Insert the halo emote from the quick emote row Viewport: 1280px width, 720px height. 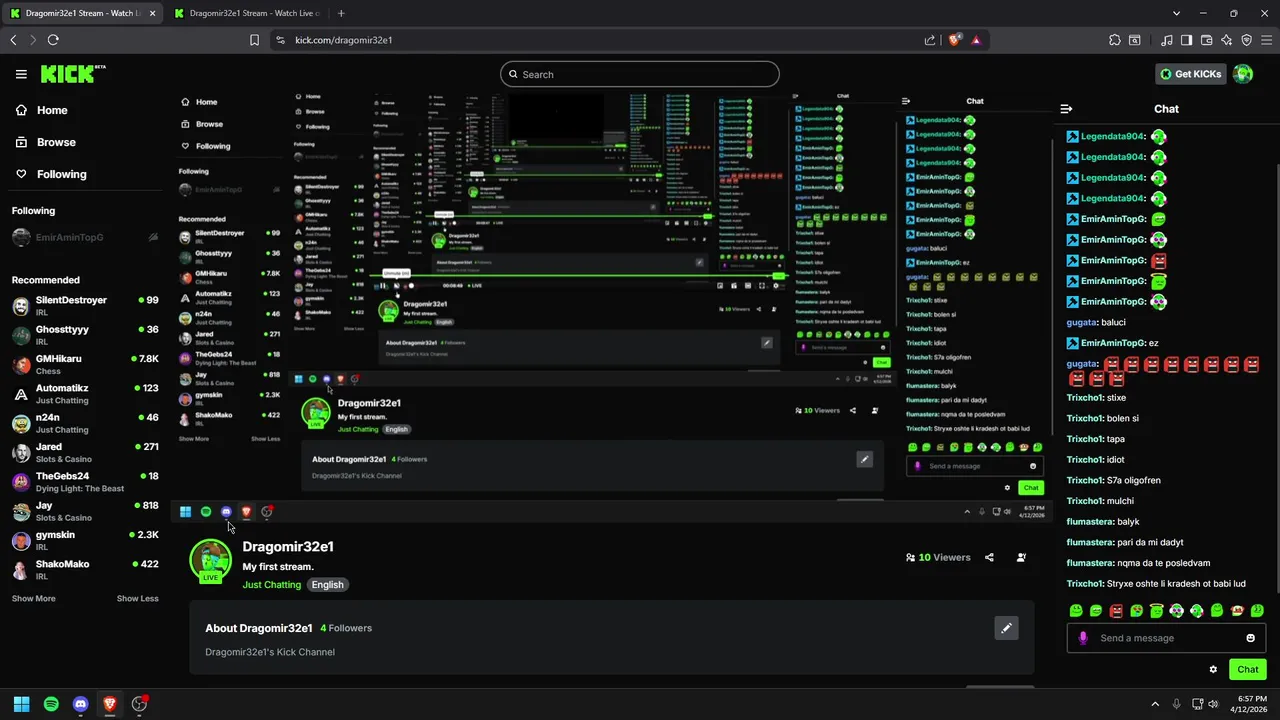[1157, 610]
